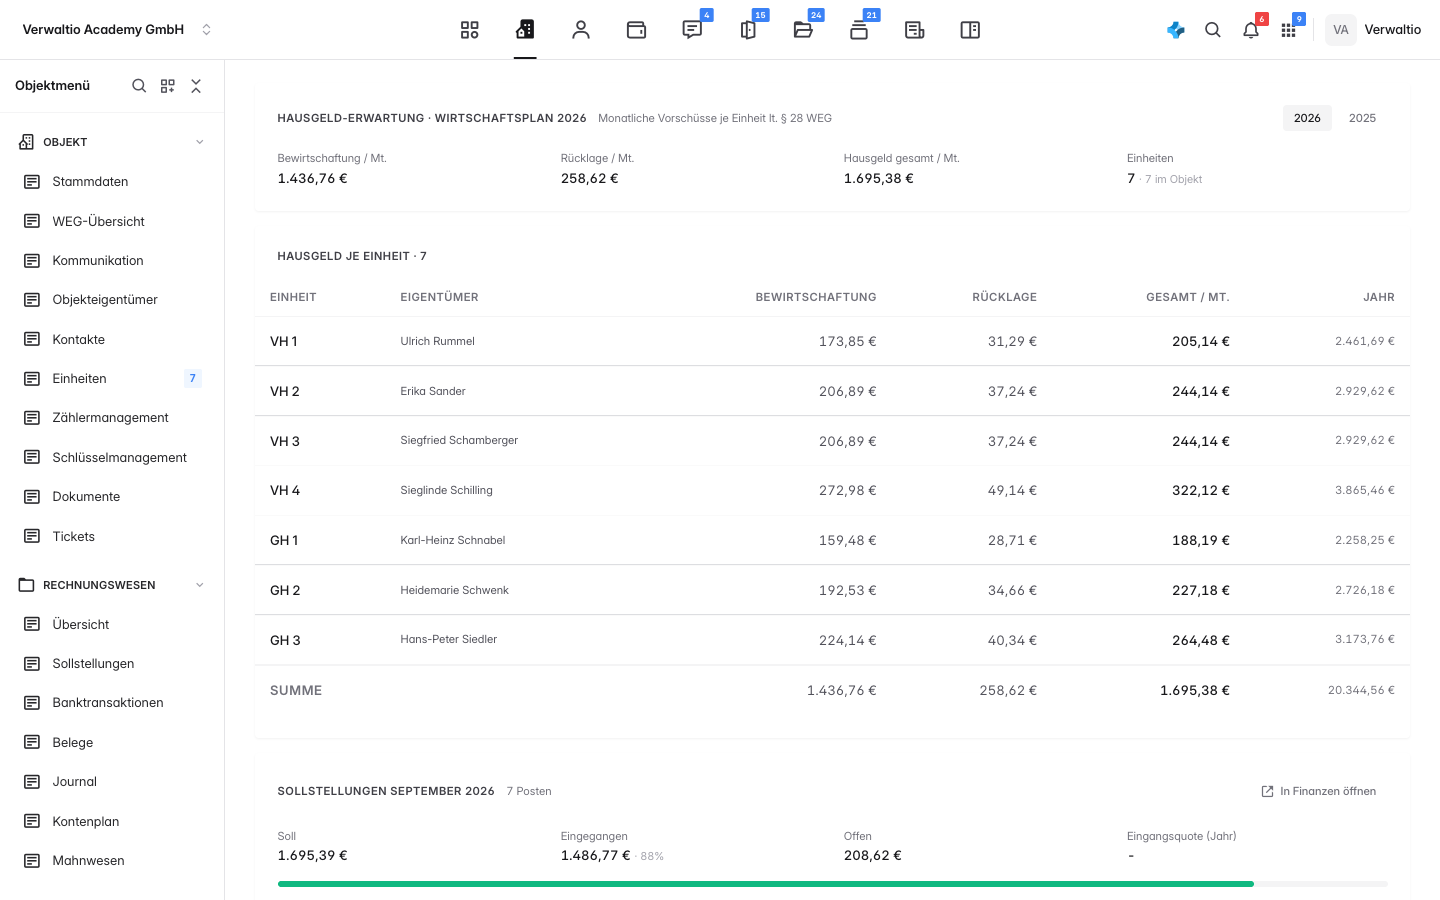
Task: Collapse the Objektmenü sidebar
Action: [x=196, y=86]
